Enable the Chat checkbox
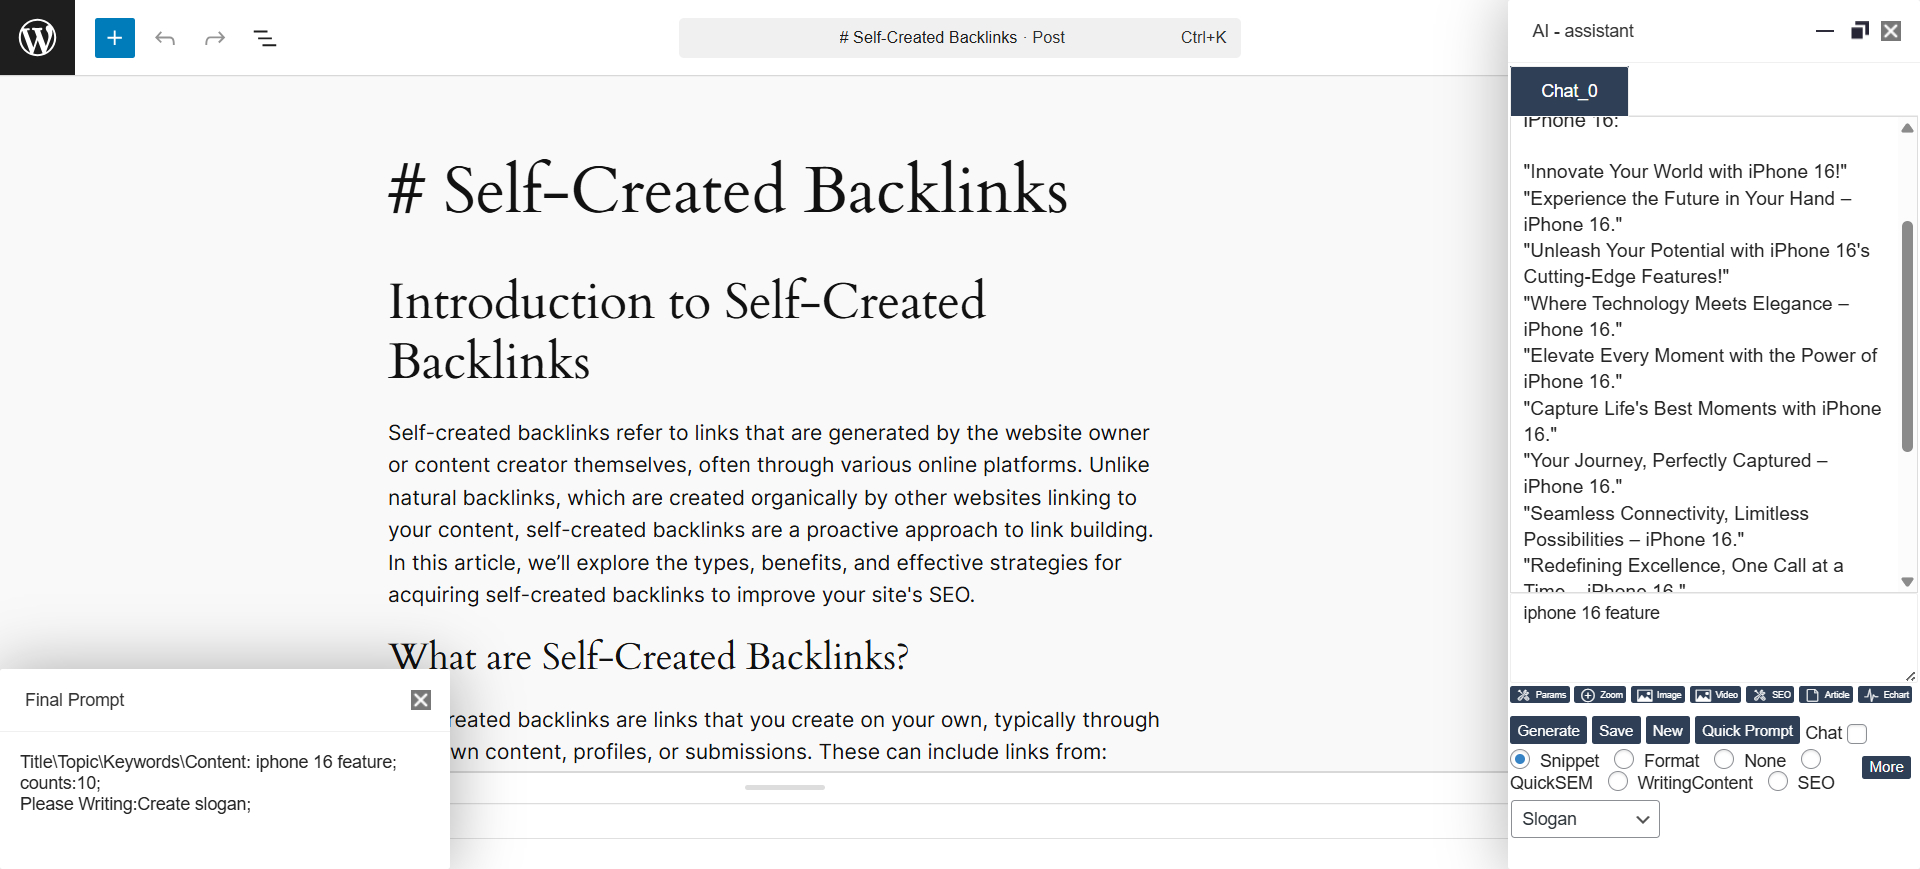1920x869 pixels. point(1857,734)
